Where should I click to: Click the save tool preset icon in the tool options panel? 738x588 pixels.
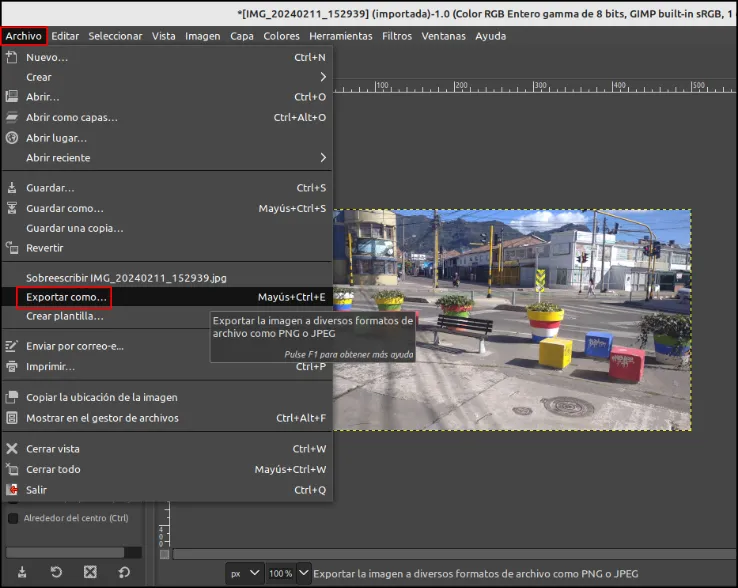click(x=22, y=572)
